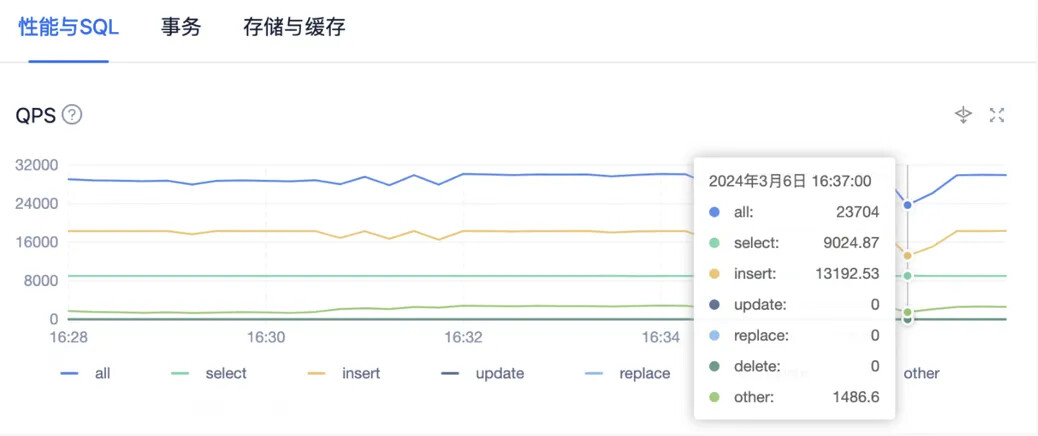The image size is (1038, 436).
Task: Toggle the 'update' legend entry
Action: click(482, 373)
